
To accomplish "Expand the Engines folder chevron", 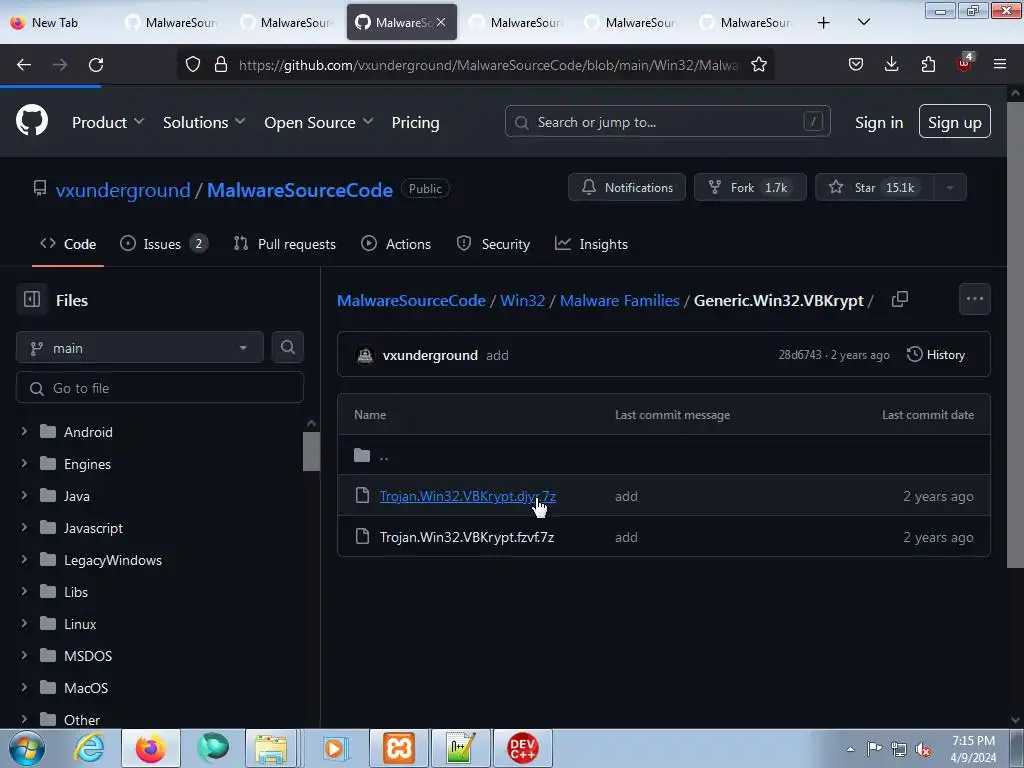I will (x=24, y=463).
